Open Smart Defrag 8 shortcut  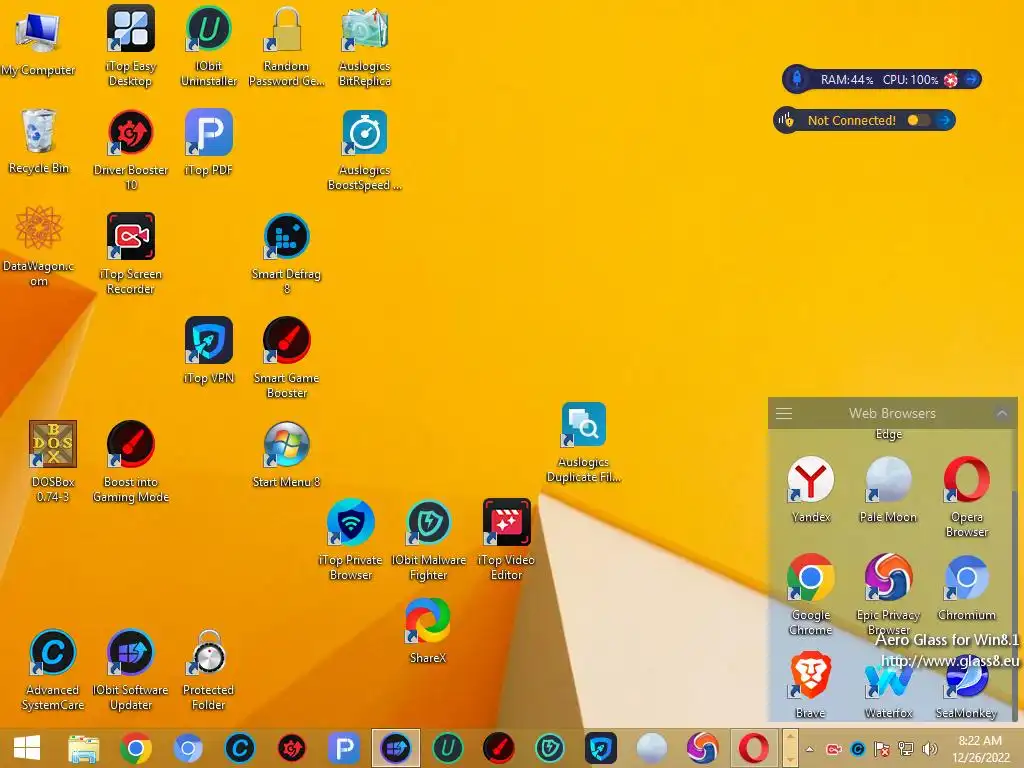[286, 253]
